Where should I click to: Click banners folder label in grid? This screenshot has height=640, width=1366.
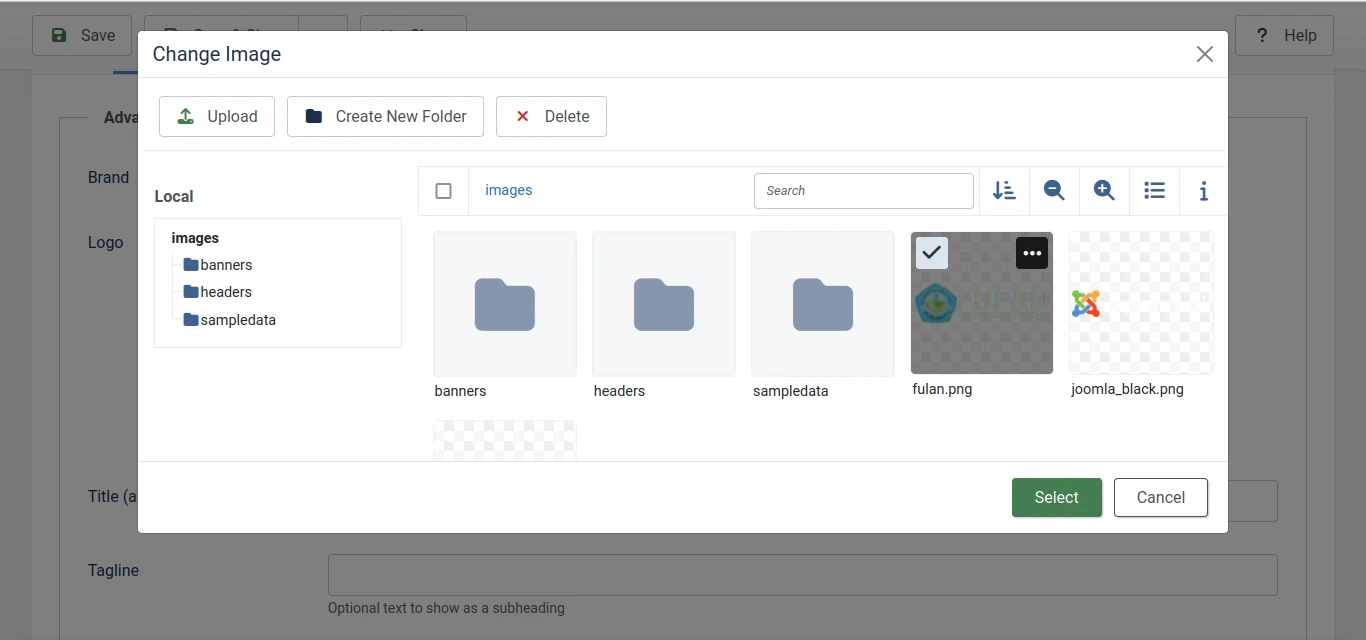[460, 391]
